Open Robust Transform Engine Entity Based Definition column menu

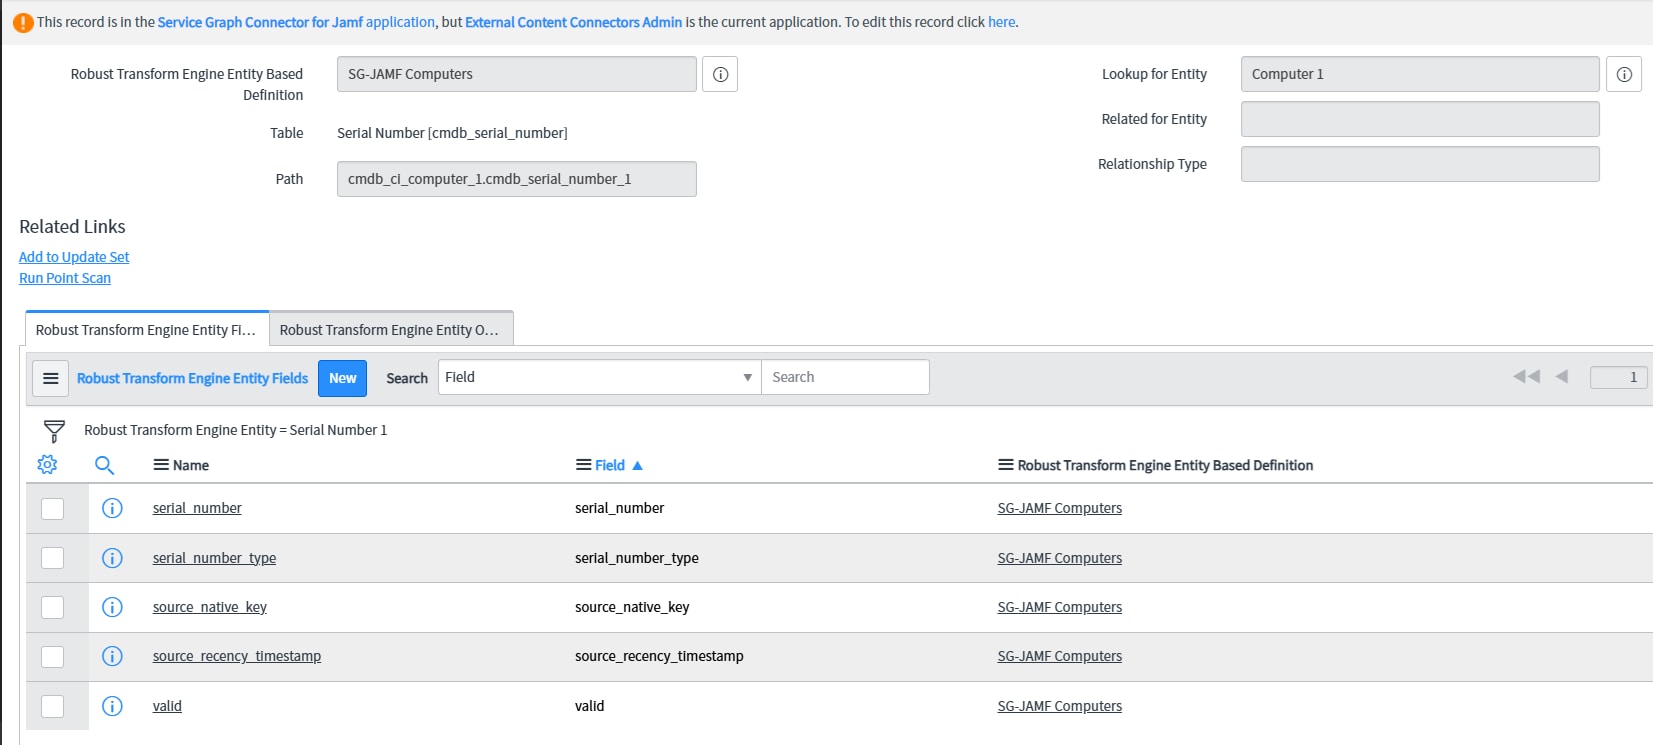(x=1005, y=465)
